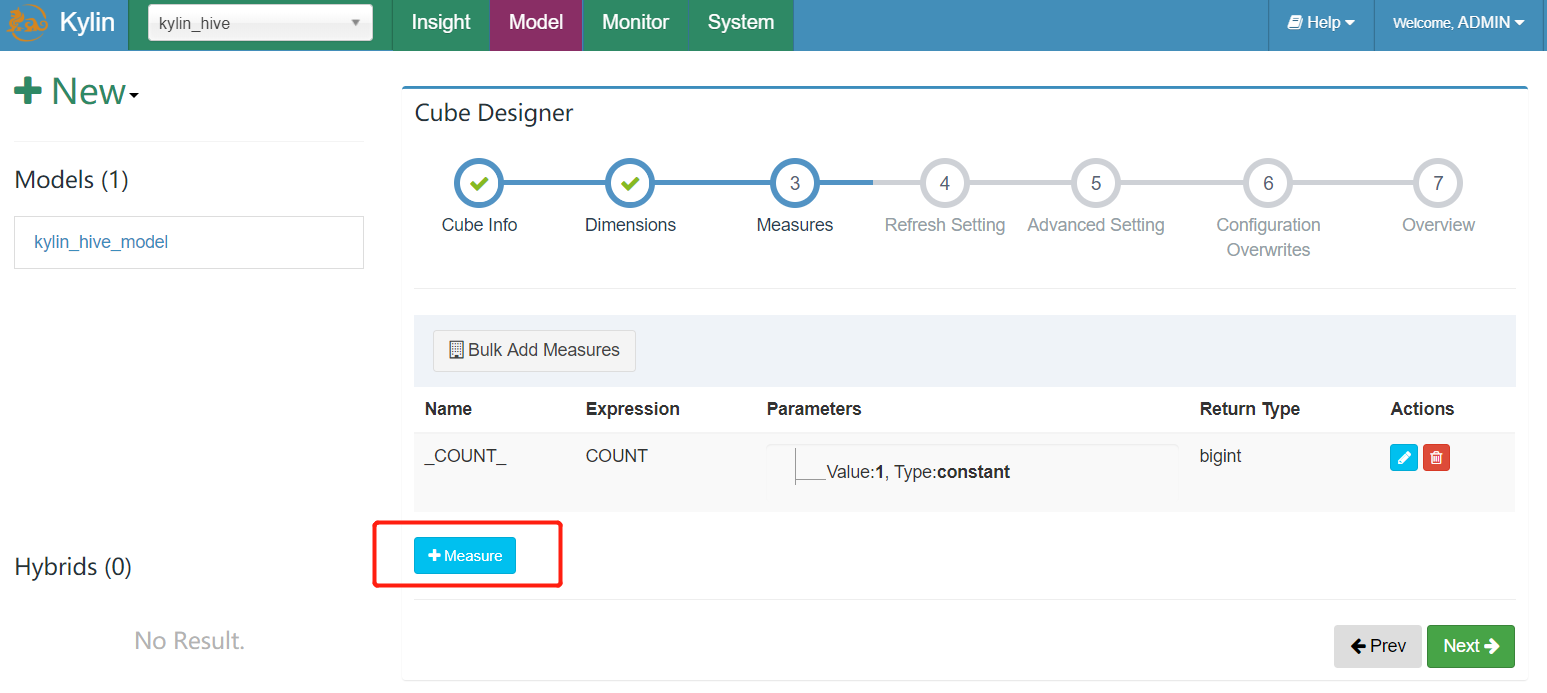Click the Actions column header
The width and height of the screenshot is (1547, 693).
click(x=1422, y=409)
